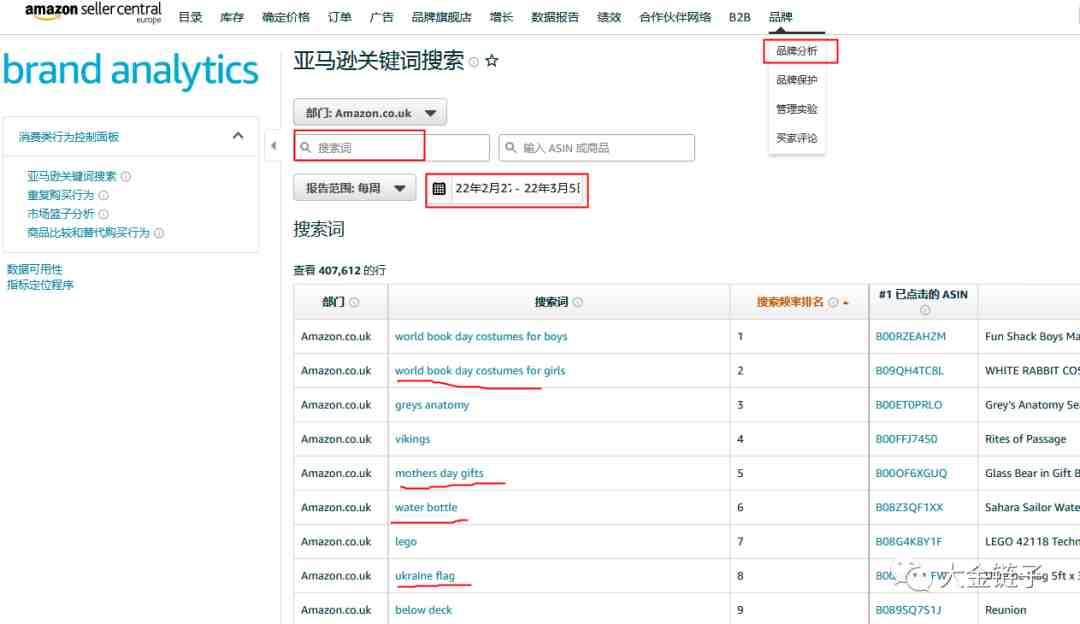Open search term world book day costumes for boys

tap(481, 337)
